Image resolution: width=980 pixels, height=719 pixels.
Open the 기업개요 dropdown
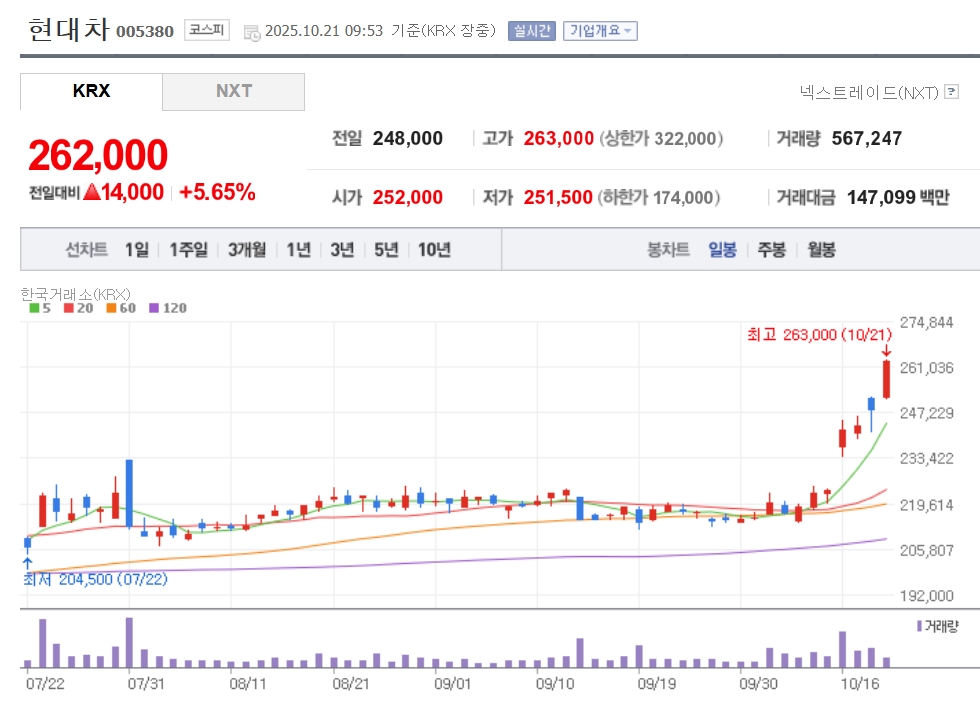click(x=600, y=31)
